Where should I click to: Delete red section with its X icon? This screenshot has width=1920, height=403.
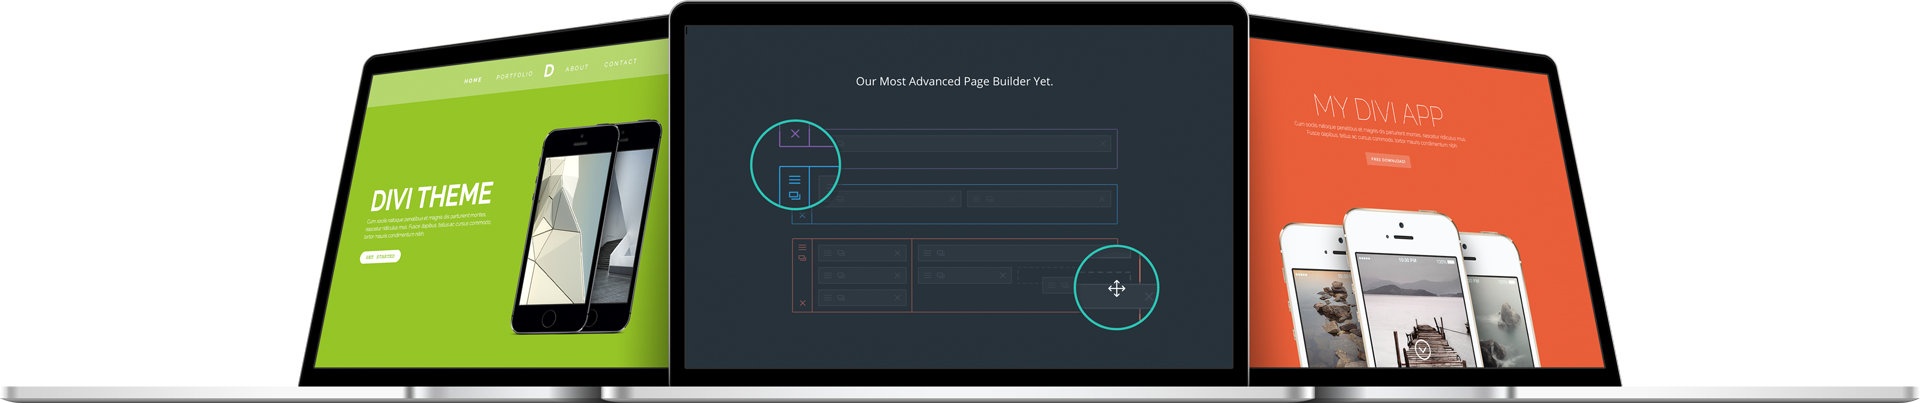tap(802, 303)
